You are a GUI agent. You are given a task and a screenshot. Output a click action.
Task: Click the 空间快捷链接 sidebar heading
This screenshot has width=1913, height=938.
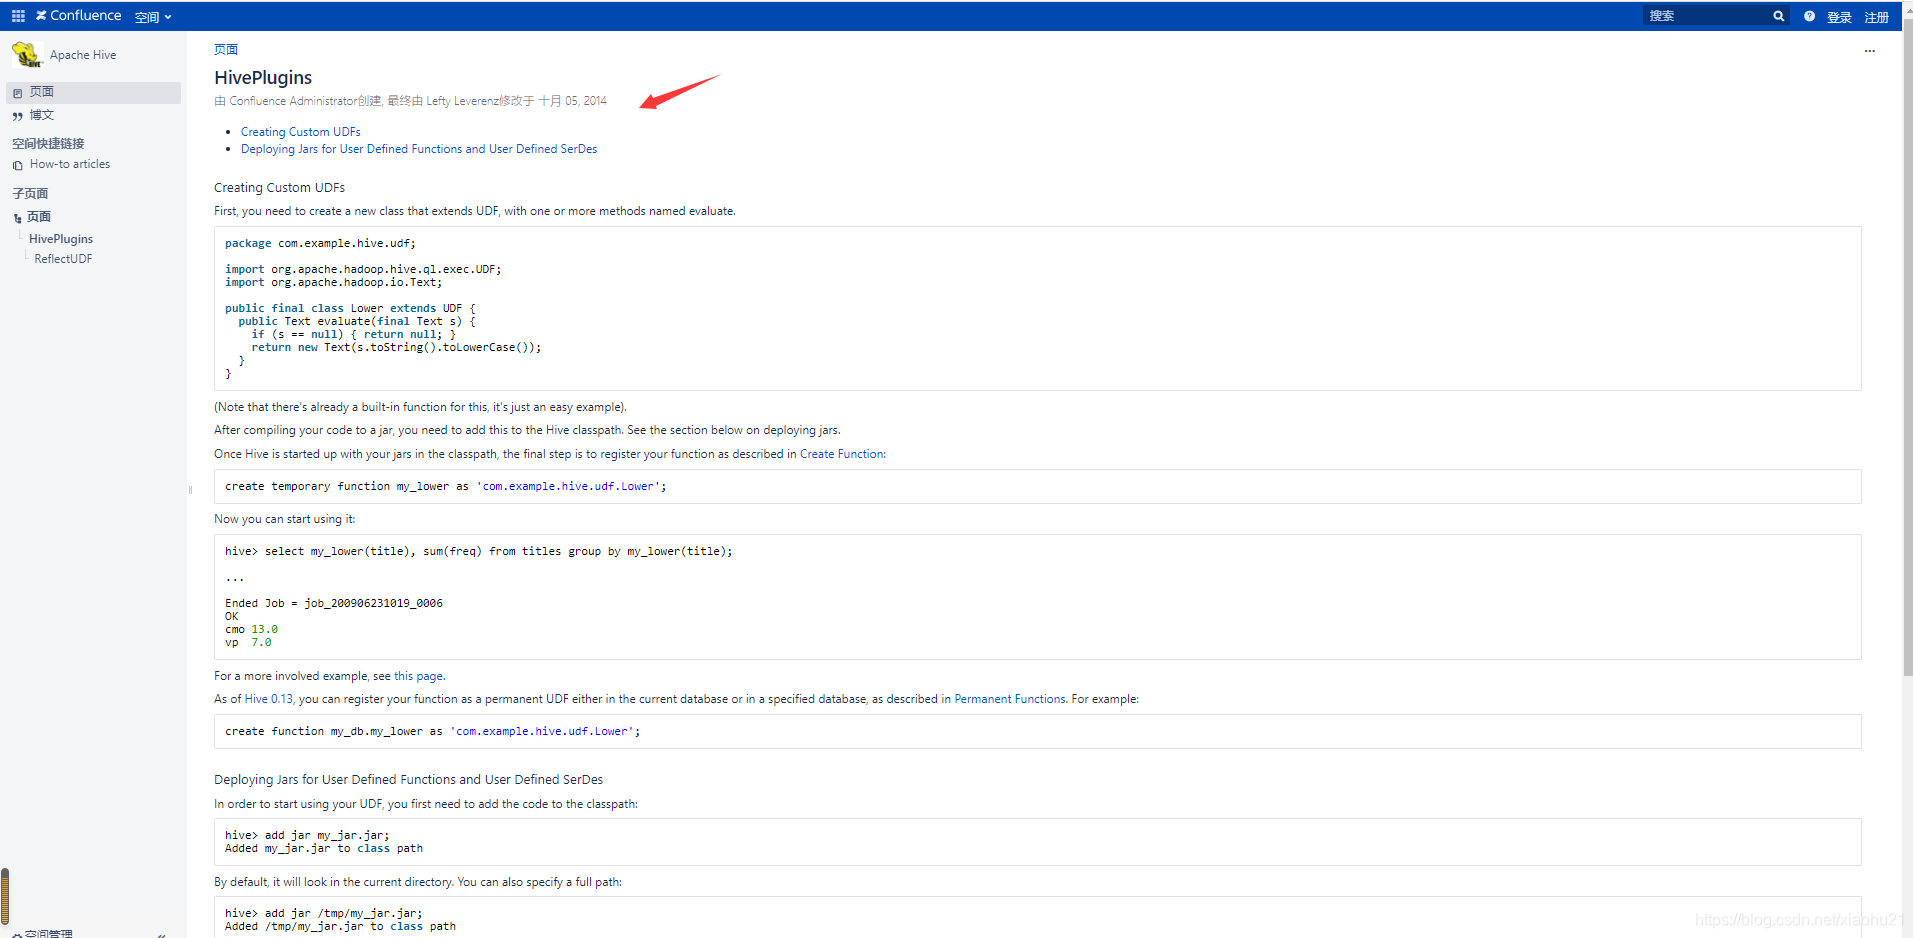pyautogui.click(x=48, y=144)
